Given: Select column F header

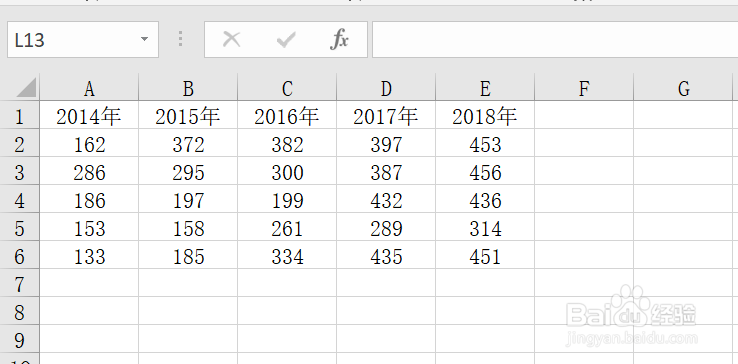Looking at the screenshot, I should pyautogui.click(x=584, y=88).
